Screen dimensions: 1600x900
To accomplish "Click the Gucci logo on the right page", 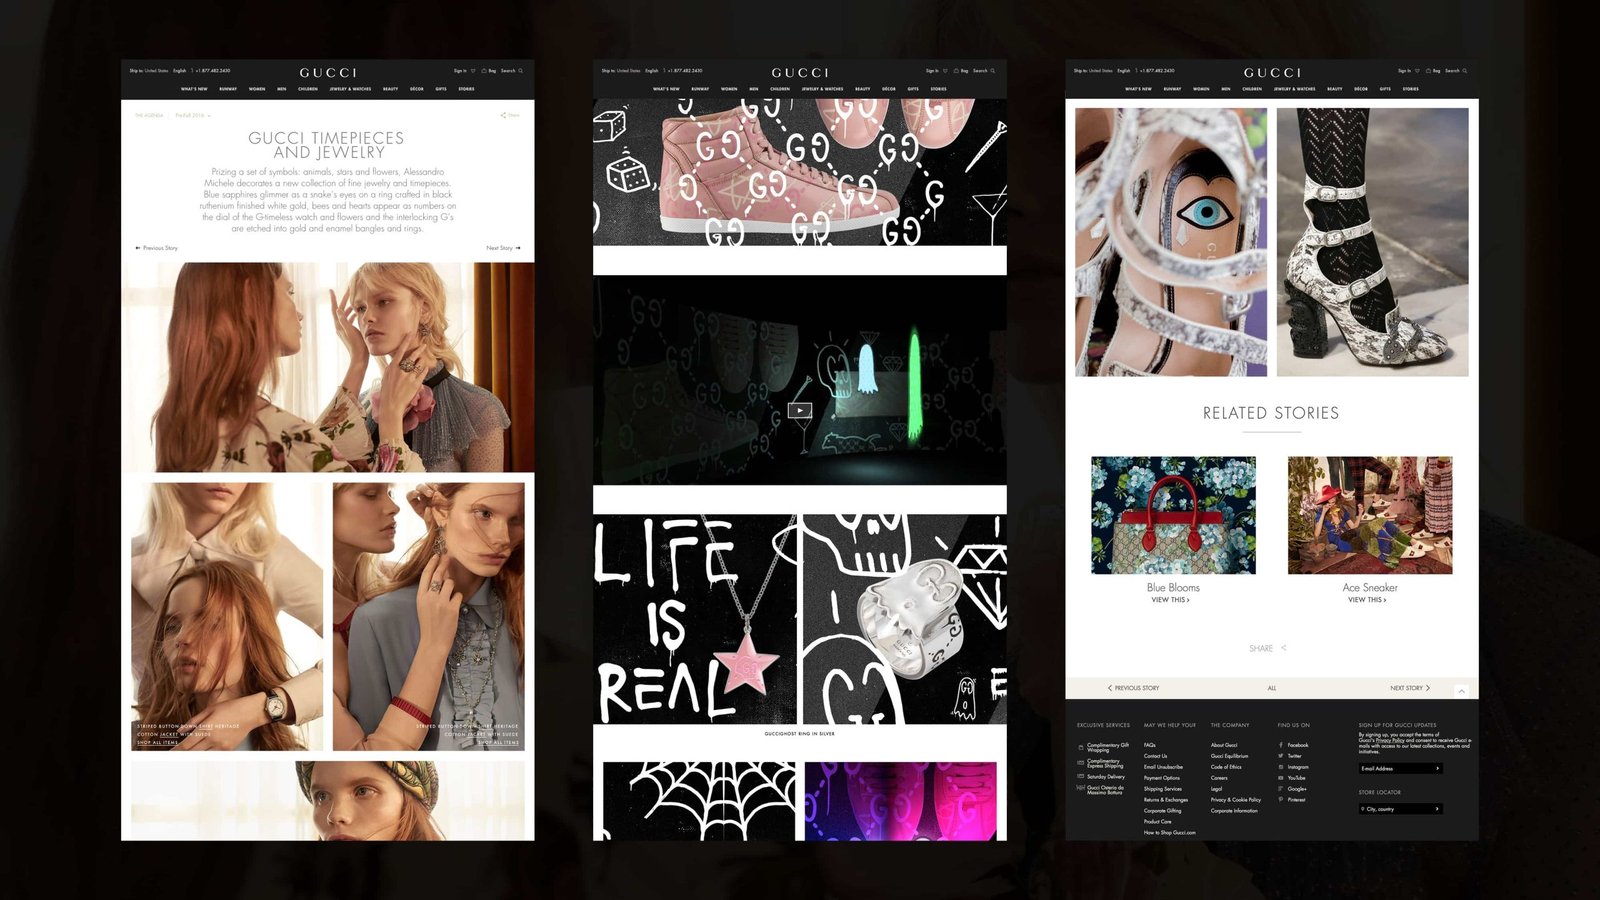I will (1272, 72).
